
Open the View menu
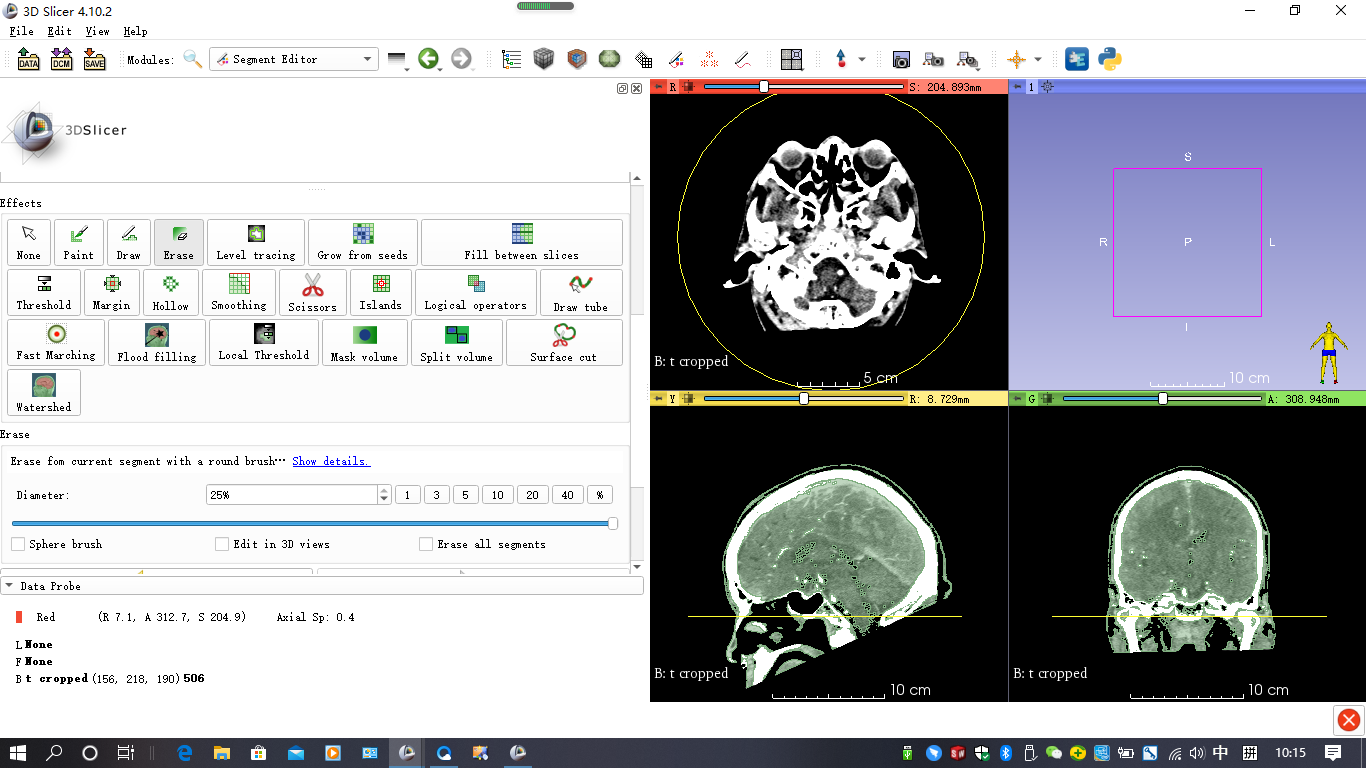click(97, 32)
